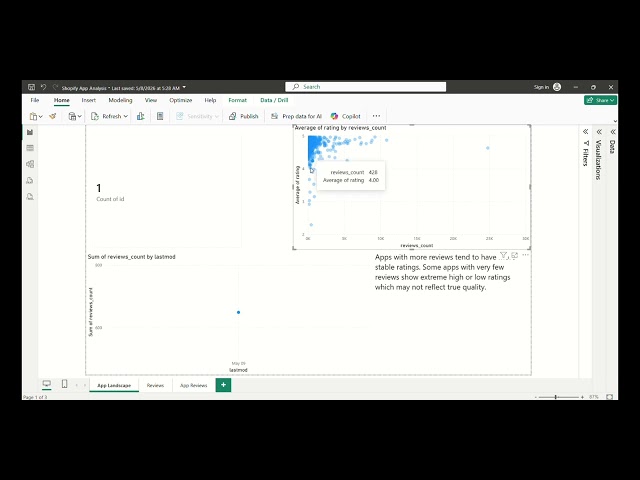The image size is (640, 480).
Task: Click the Paste clipboard icon
Action: (33, 116)
